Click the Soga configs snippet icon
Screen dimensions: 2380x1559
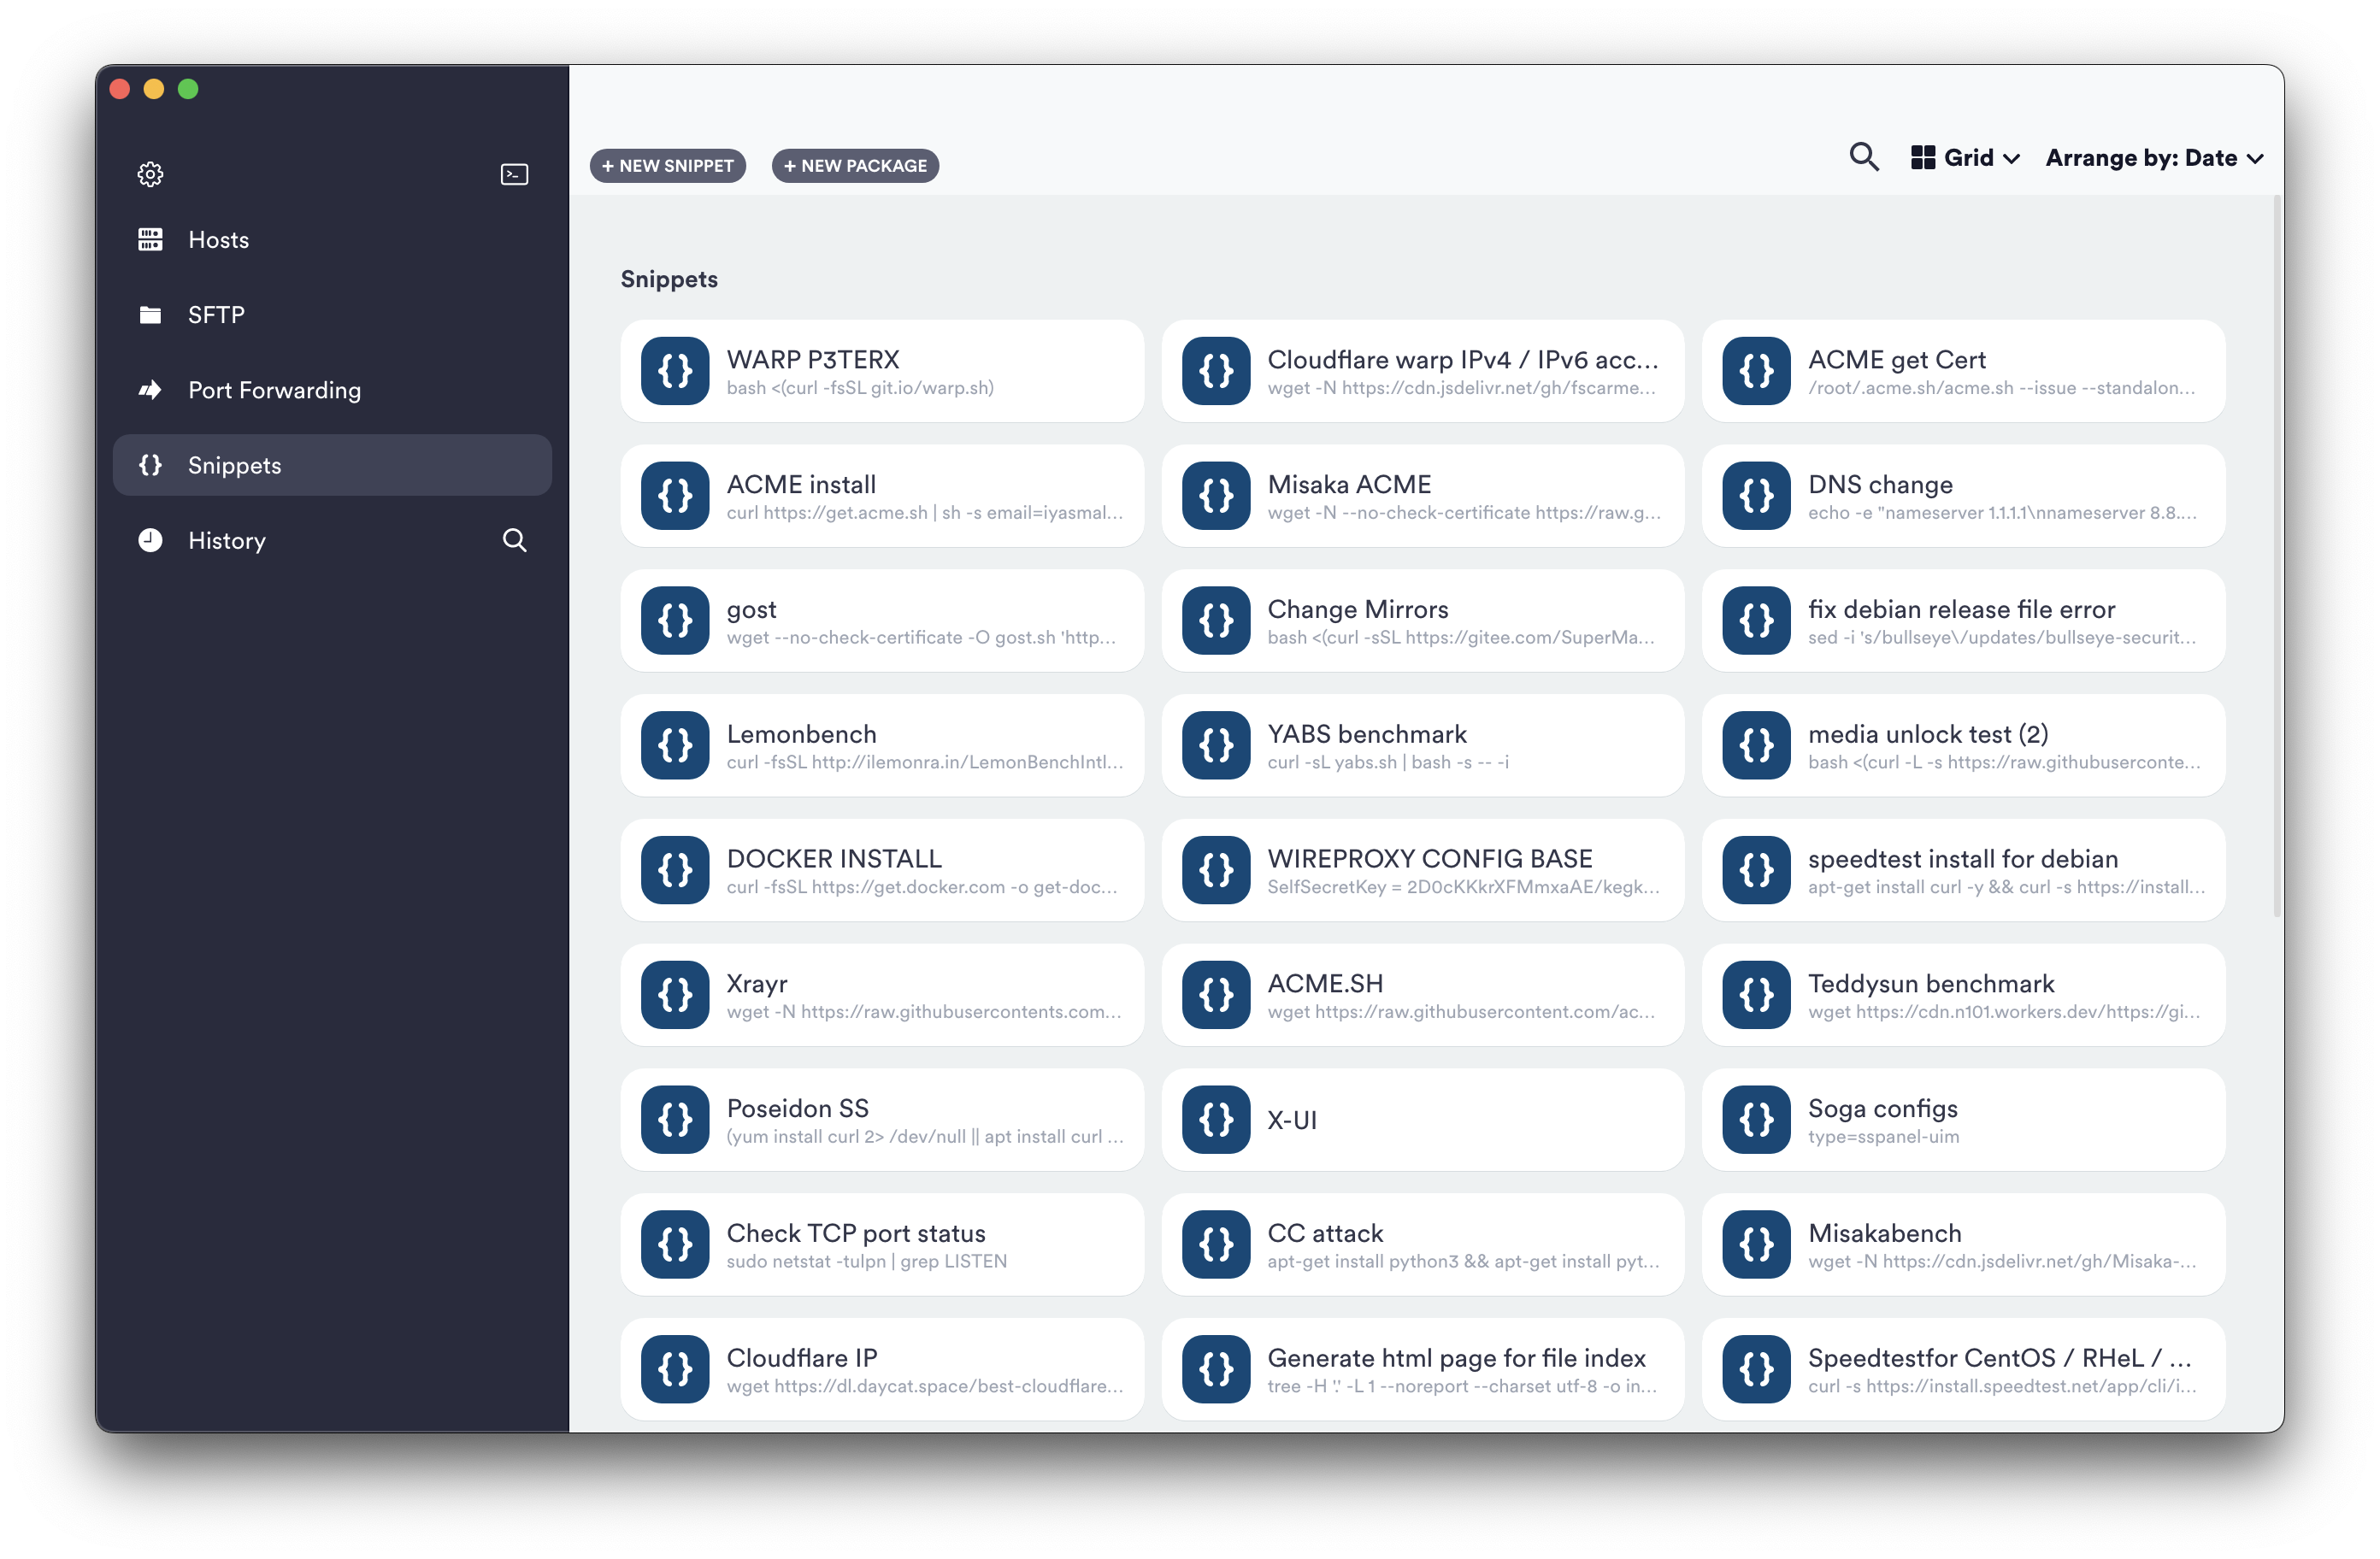[1756, 1120]
